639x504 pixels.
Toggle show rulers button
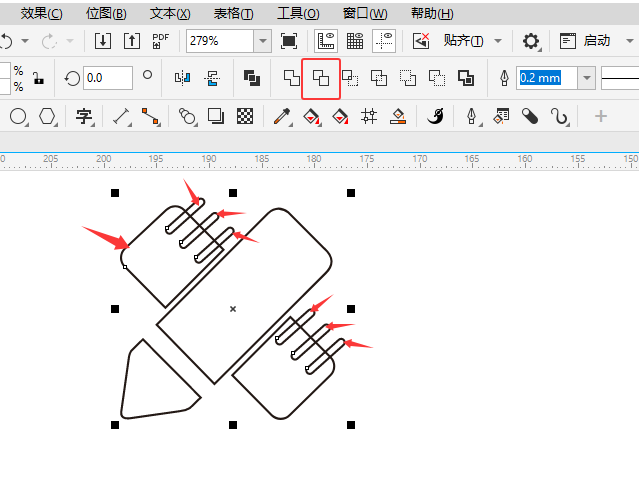click(x=325, y=41)
